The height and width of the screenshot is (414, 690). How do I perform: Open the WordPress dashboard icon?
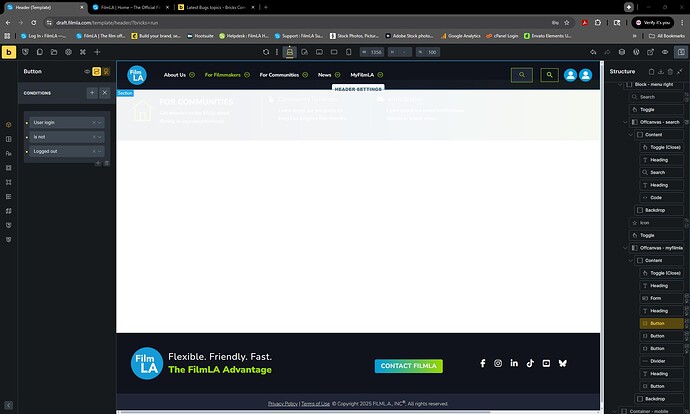click(x=636, y=52)
